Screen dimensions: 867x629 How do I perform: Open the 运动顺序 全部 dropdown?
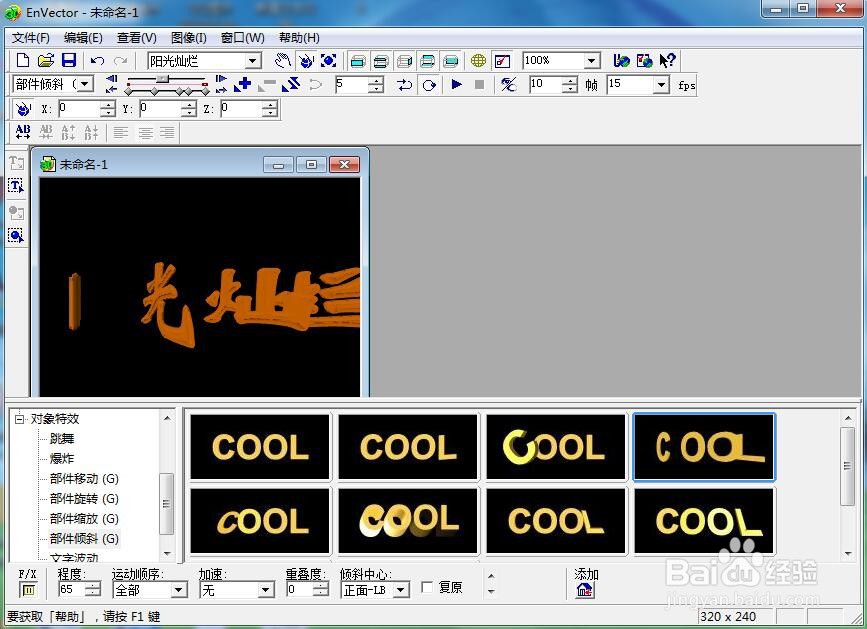[x=178, y=590]
